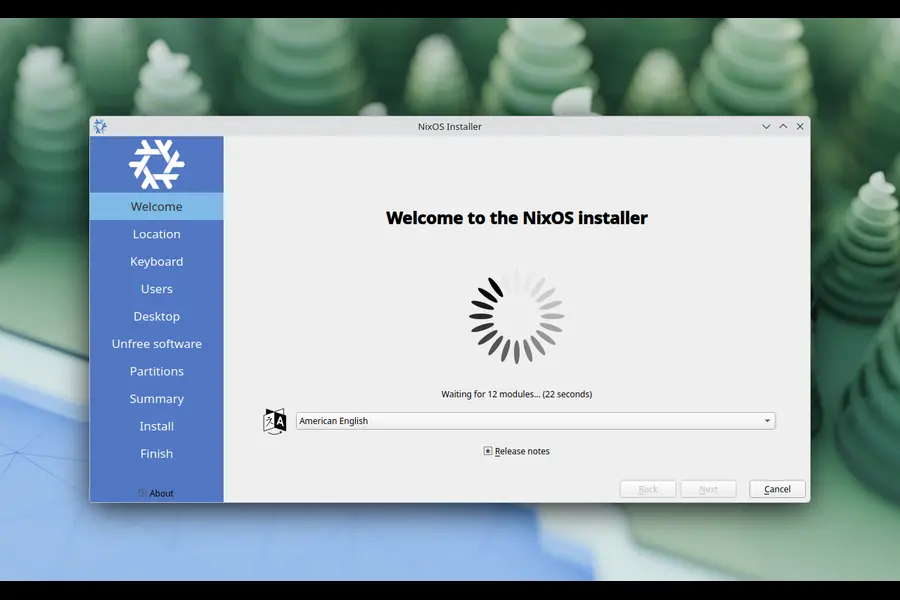Image resolution: width=900 pixels, height=600 pixels.
Task: Select the Unfree software step
Action: [x=156, y=344]
